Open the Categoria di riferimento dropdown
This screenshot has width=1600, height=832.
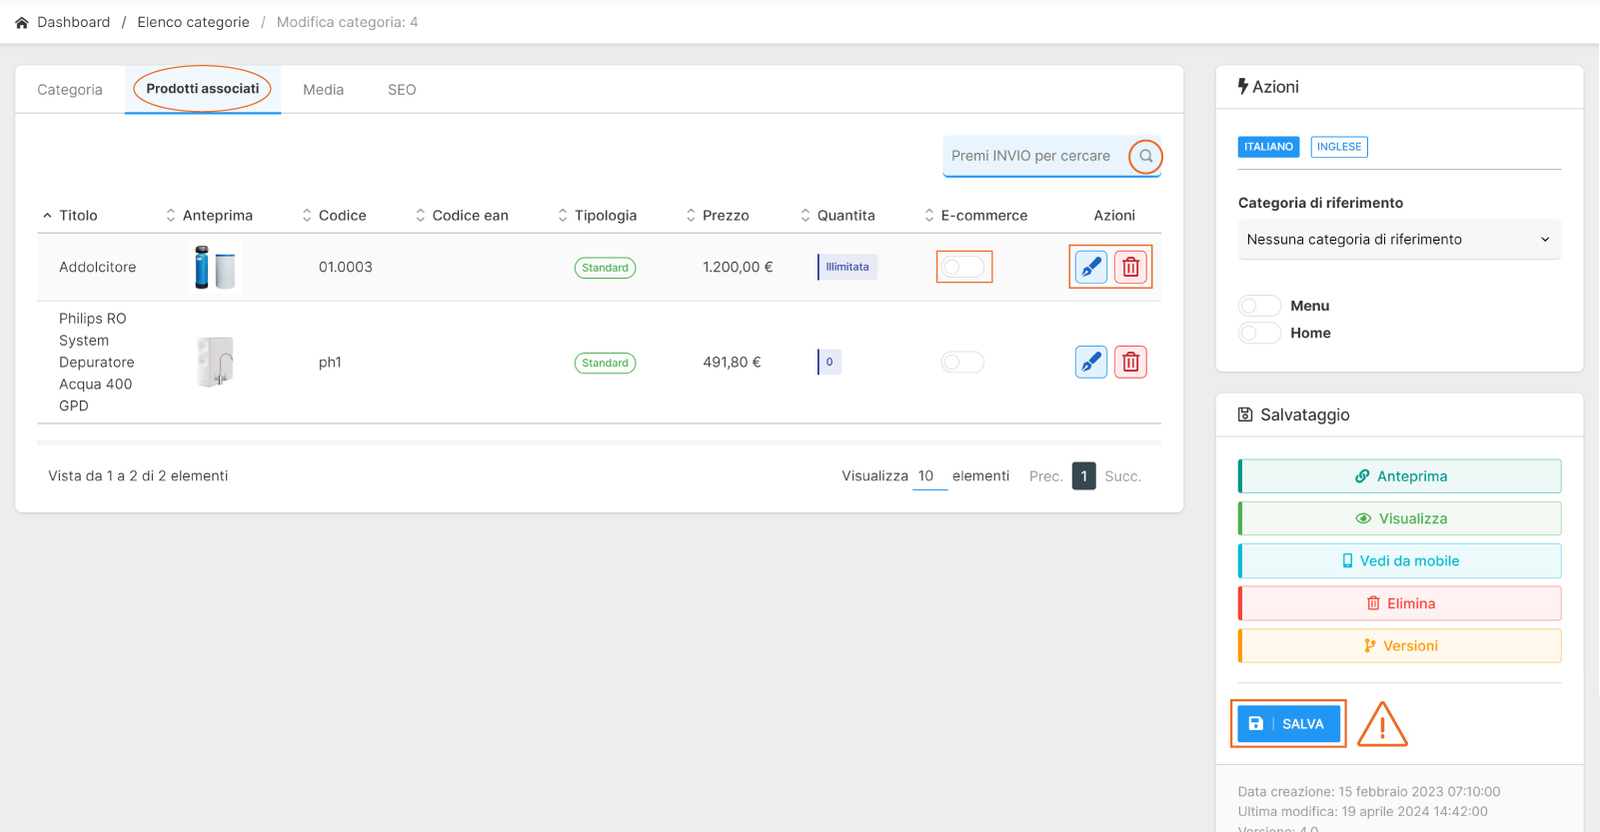coord(1398,240)
